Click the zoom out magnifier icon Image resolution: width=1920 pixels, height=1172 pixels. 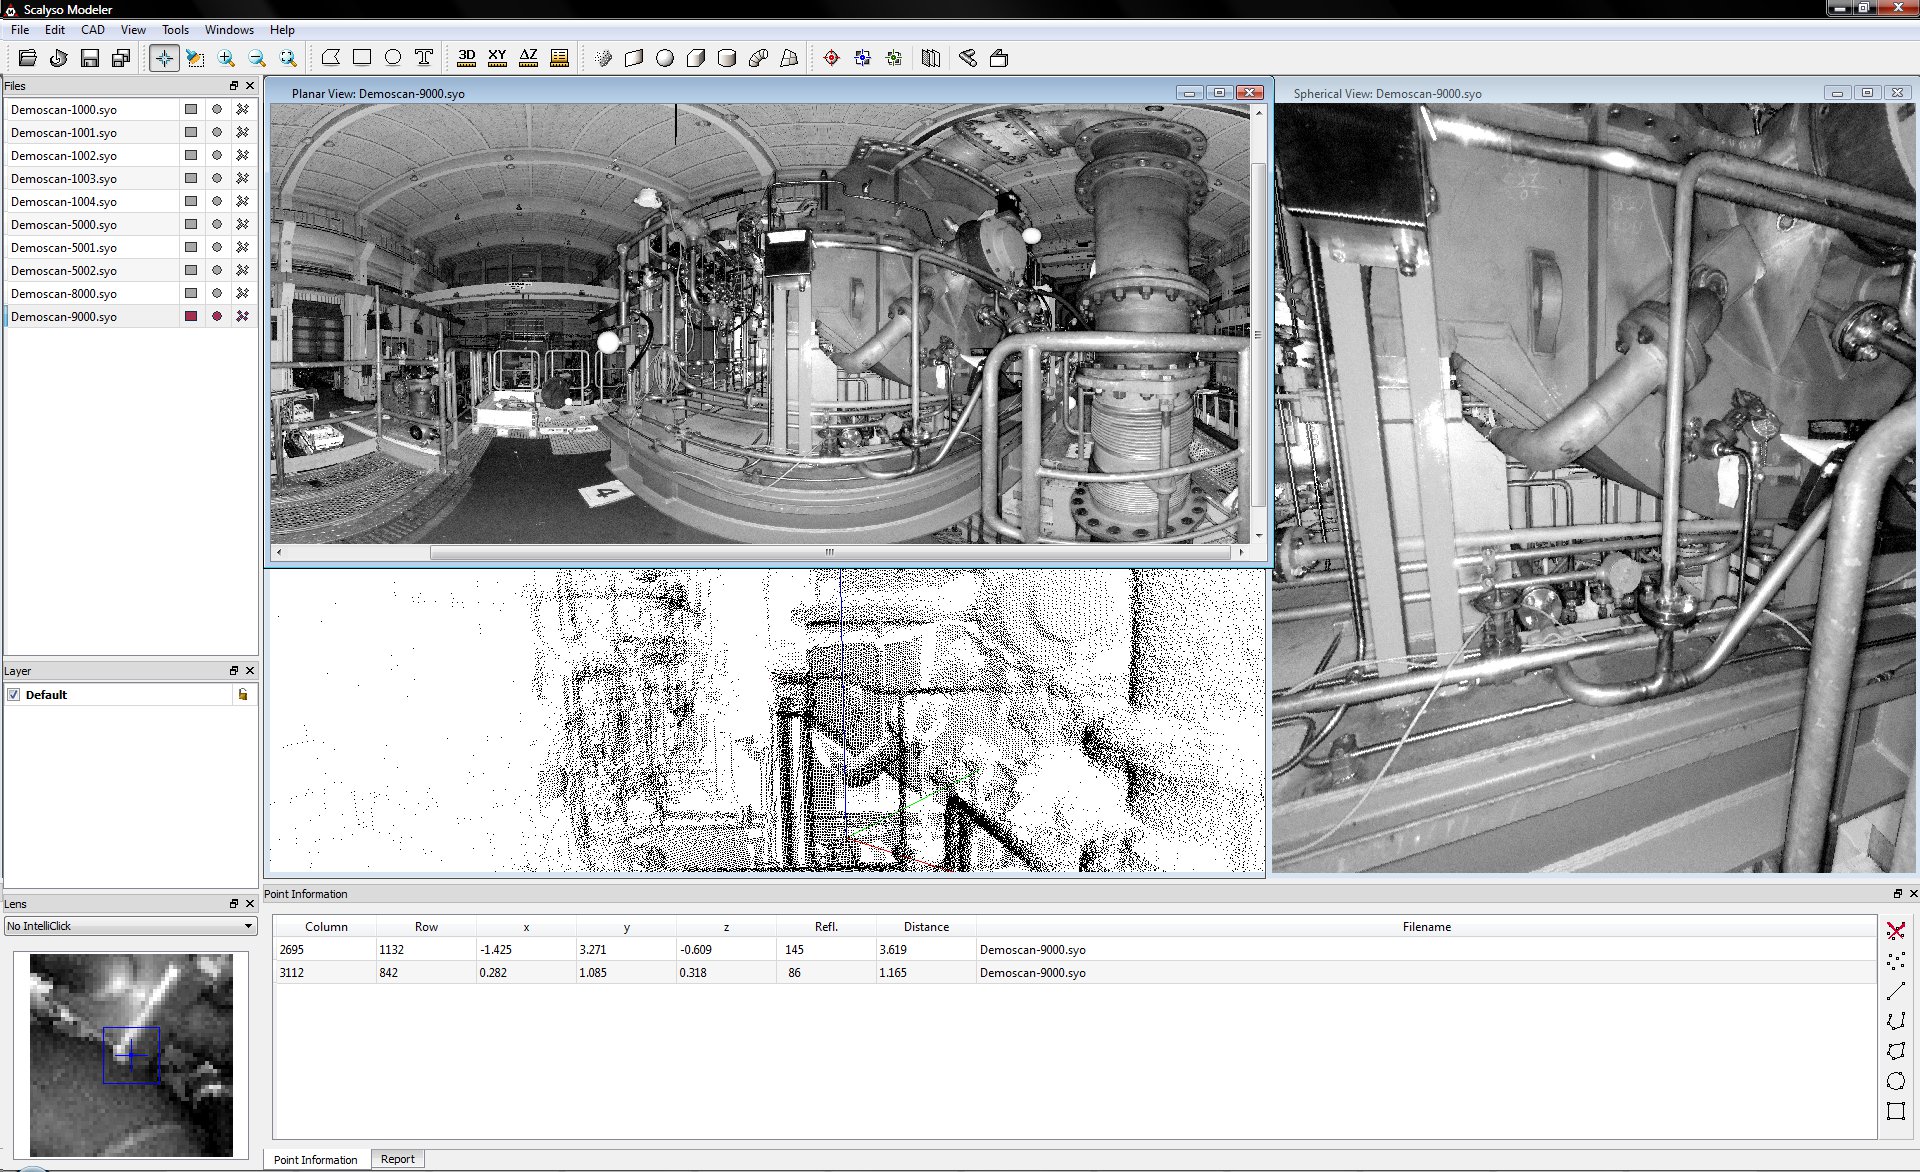pyautogui.click(x=257, y=58)
